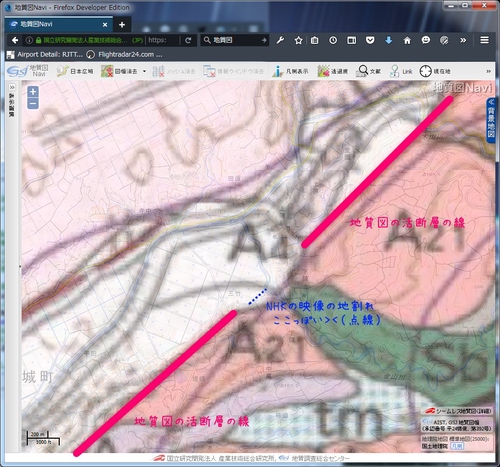Viewport: 500px width, 467px height.
Task: Click 現在地 current location button
Action: [x=435, y=71]
